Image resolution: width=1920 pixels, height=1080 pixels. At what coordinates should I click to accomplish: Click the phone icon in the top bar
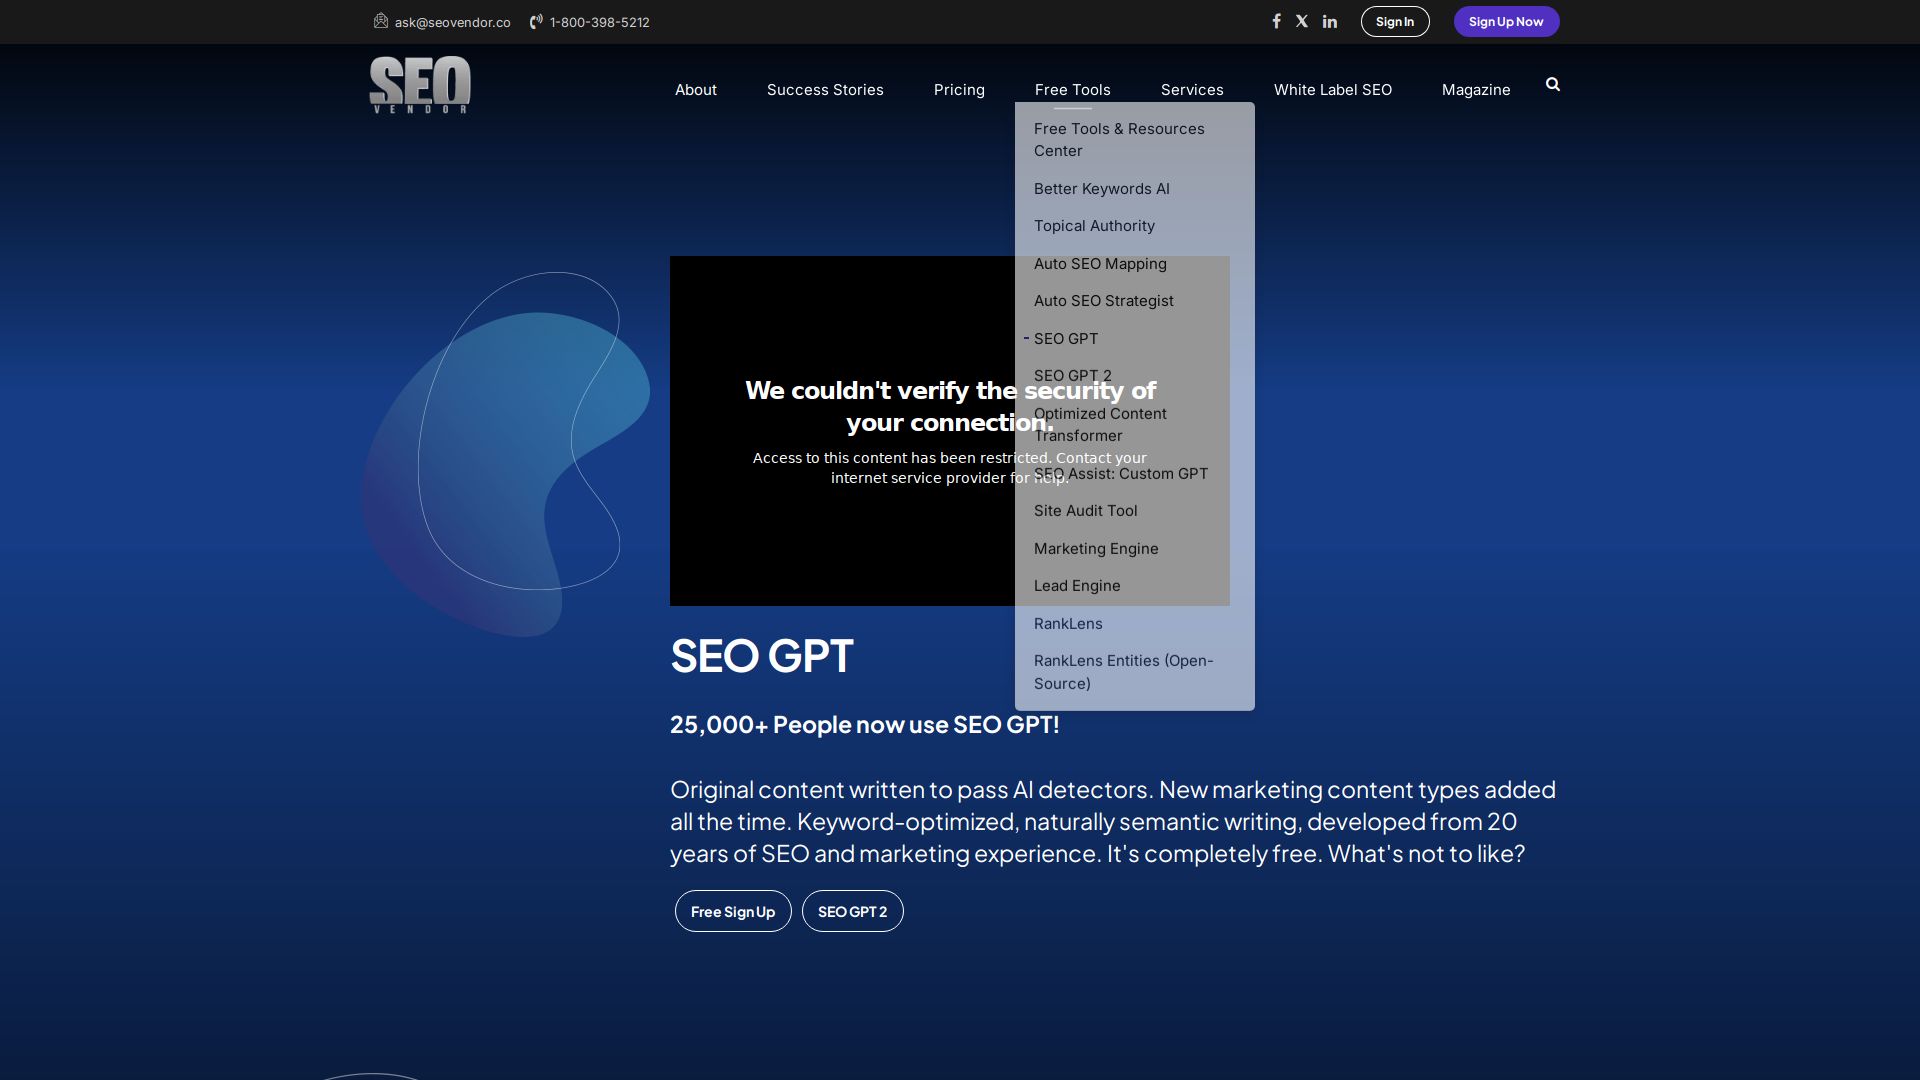click(535, 21)
